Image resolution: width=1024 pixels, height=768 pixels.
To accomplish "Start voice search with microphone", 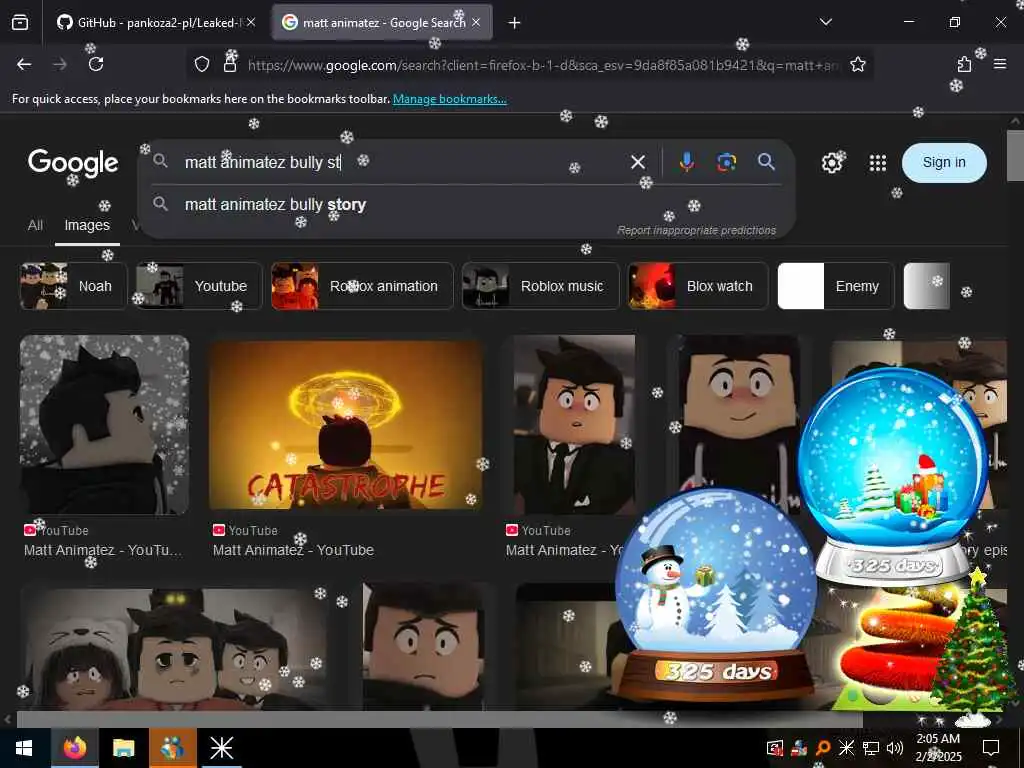I will tap(686, 162).
